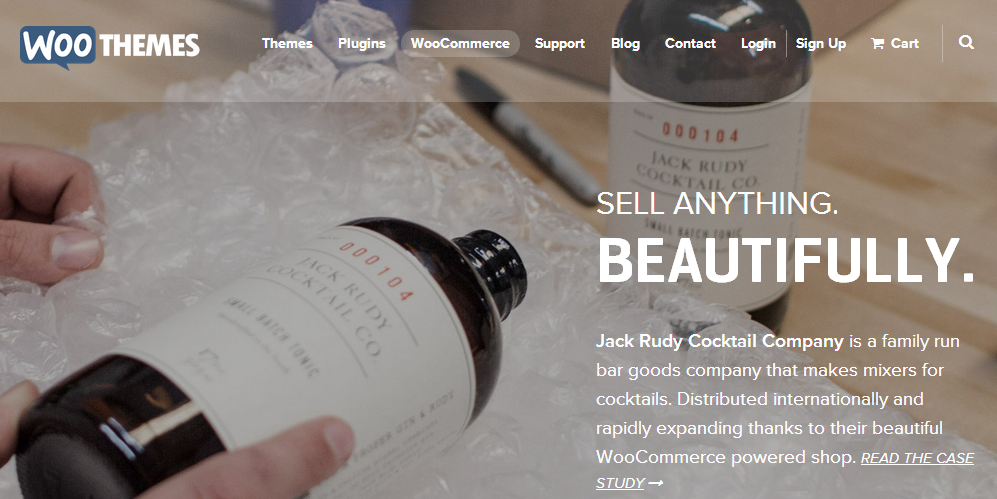Open search with the magnifier icon
997x499 pixels.
click(x=966, y=43)
